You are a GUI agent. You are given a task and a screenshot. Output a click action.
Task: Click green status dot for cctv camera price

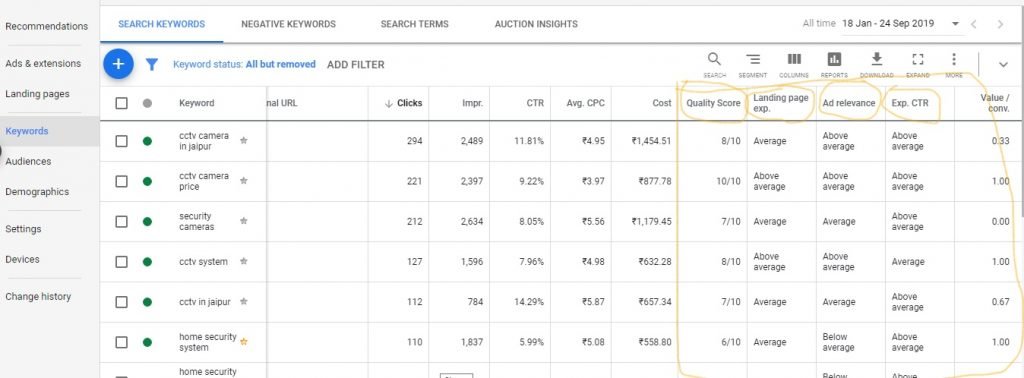[x=148, y=181]
